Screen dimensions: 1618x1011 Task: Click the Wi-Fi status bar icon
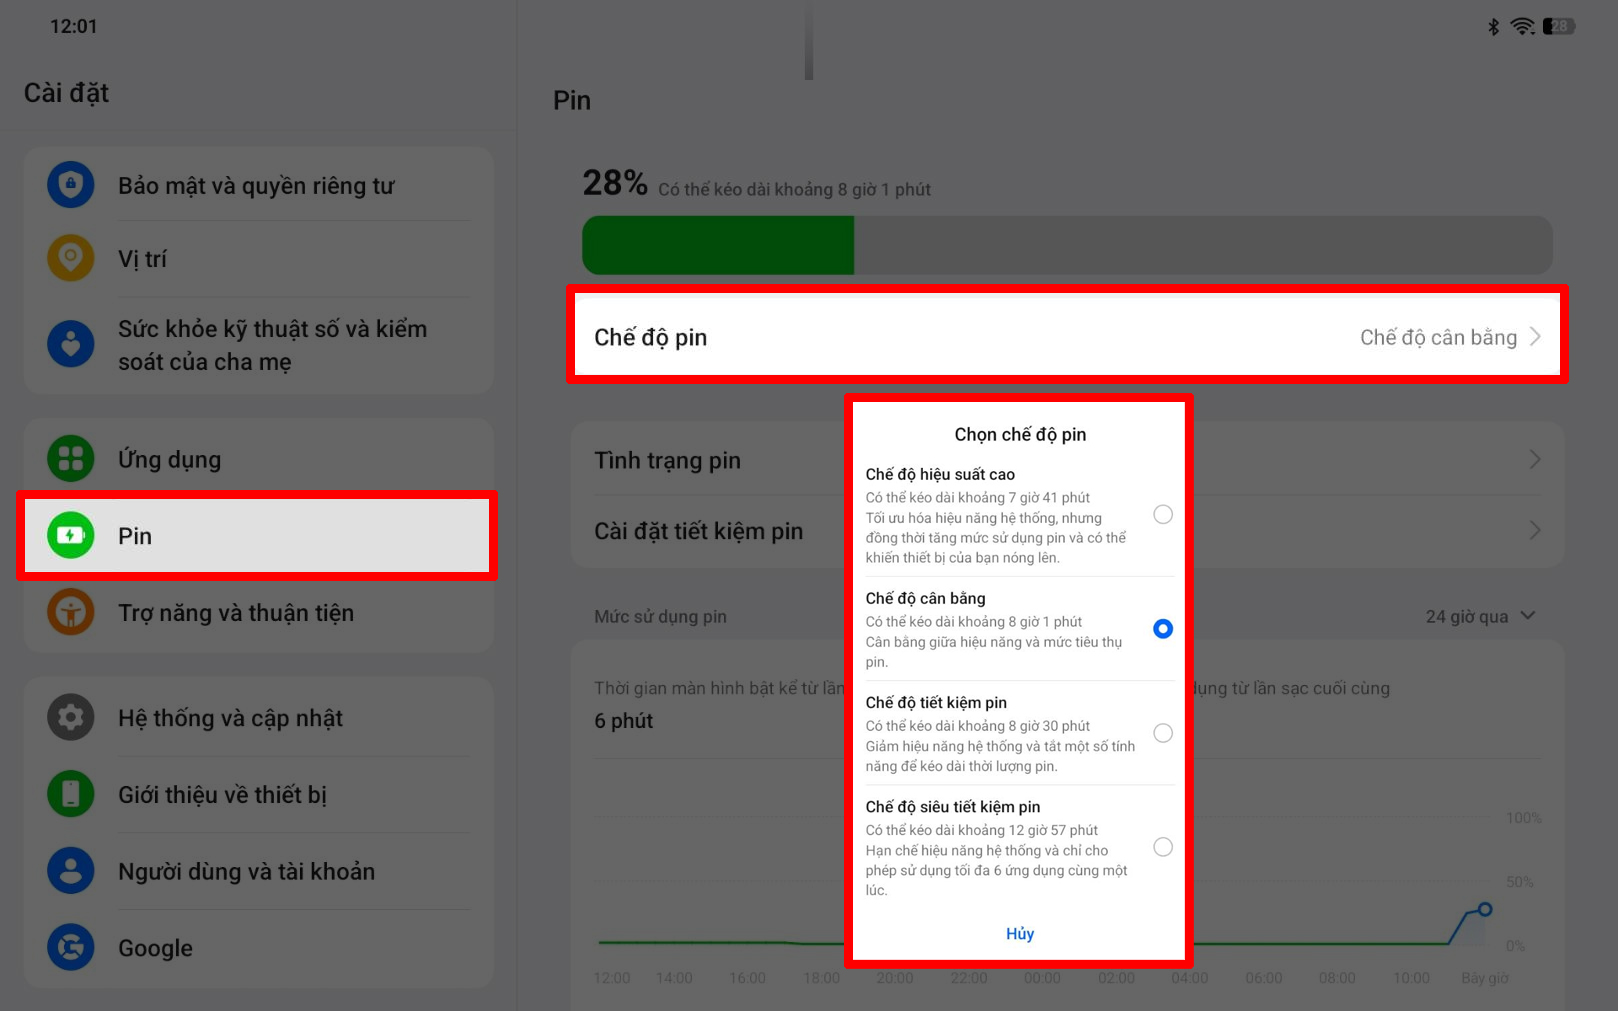pos(1522,26)
